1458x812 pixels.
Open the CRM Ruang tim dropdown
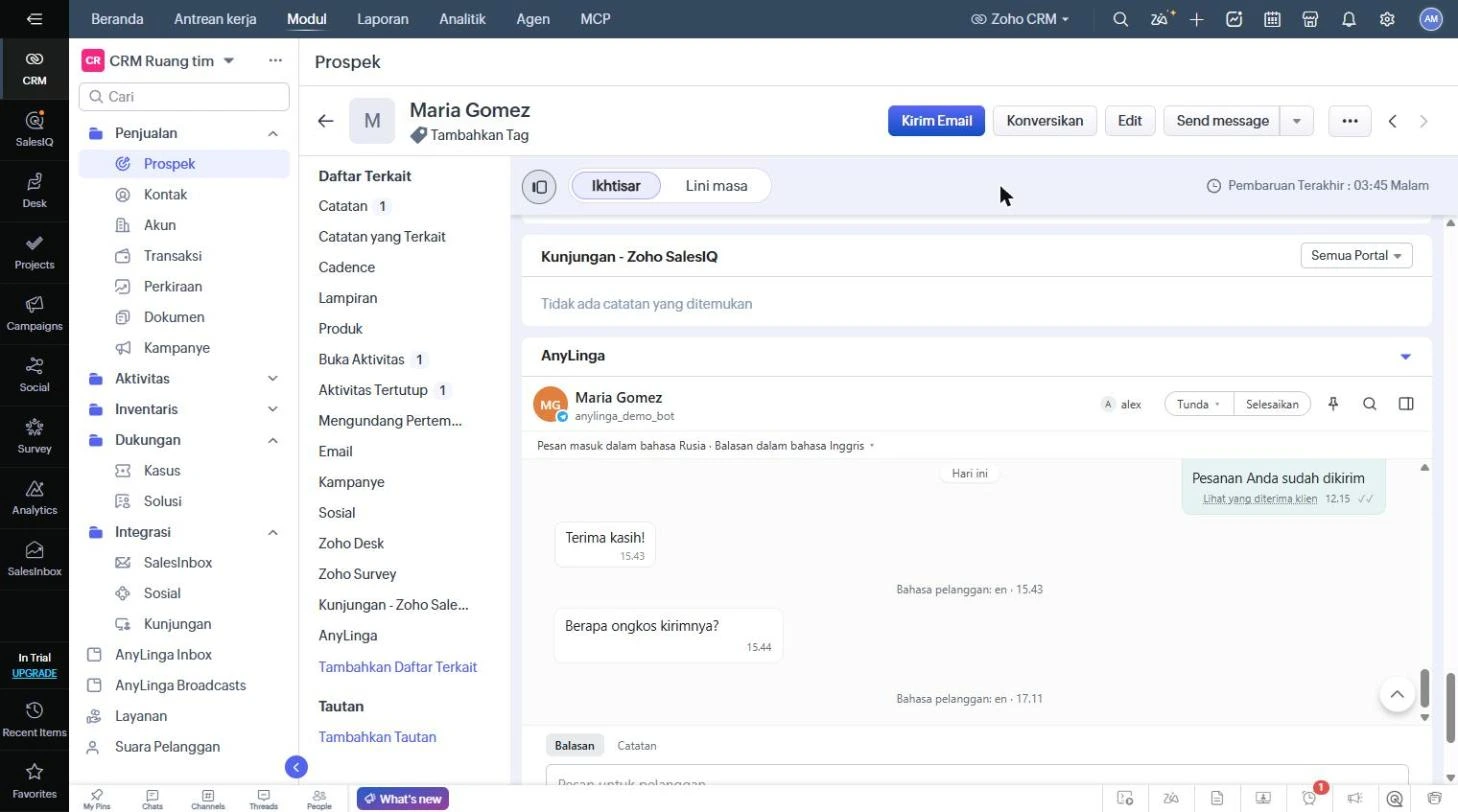point(229,61)
